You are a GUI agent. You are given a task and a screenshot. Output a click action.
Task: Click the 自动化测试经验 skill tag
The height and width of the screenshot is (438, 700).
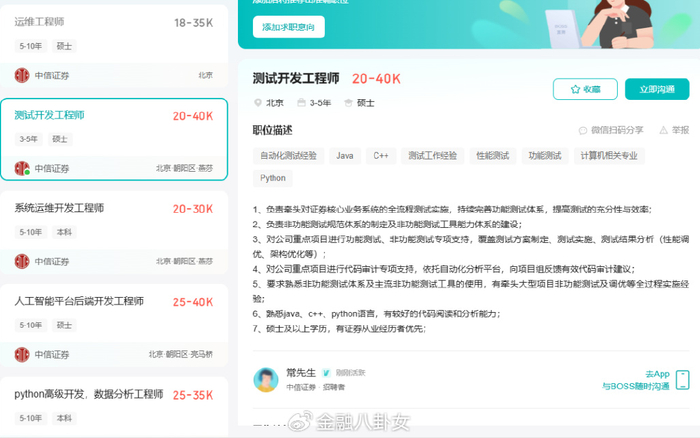(288, 156)
